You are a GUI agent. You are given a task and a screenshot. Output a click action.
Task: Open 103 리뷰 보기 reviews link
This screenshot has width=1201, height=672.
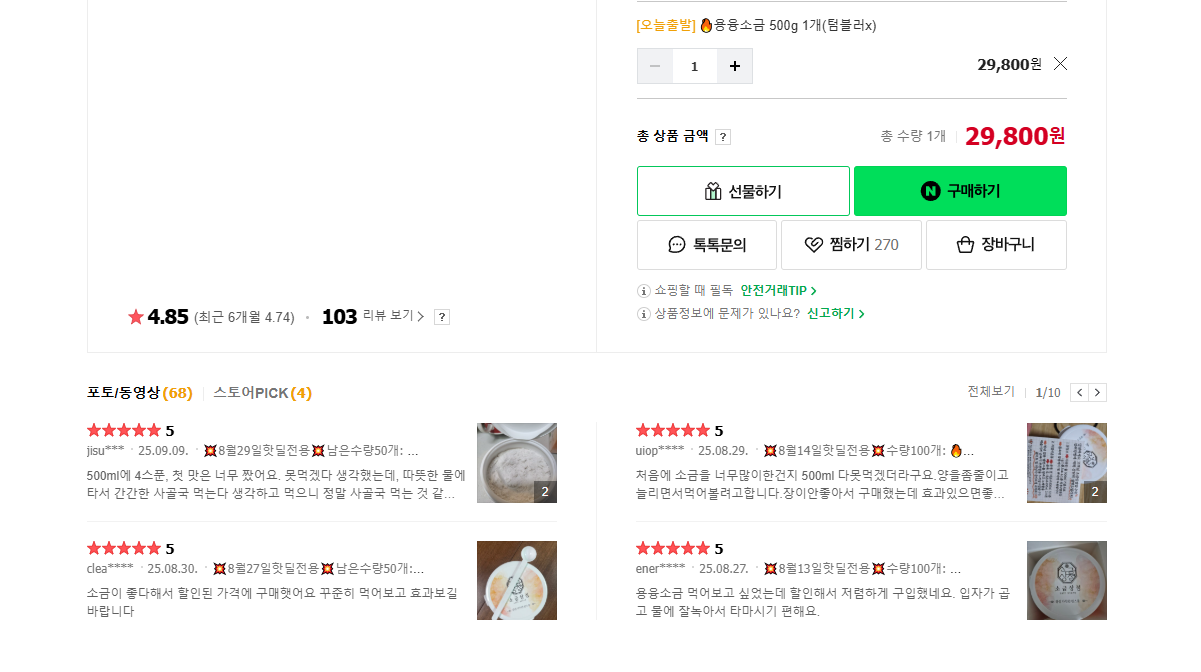point(373,316)
